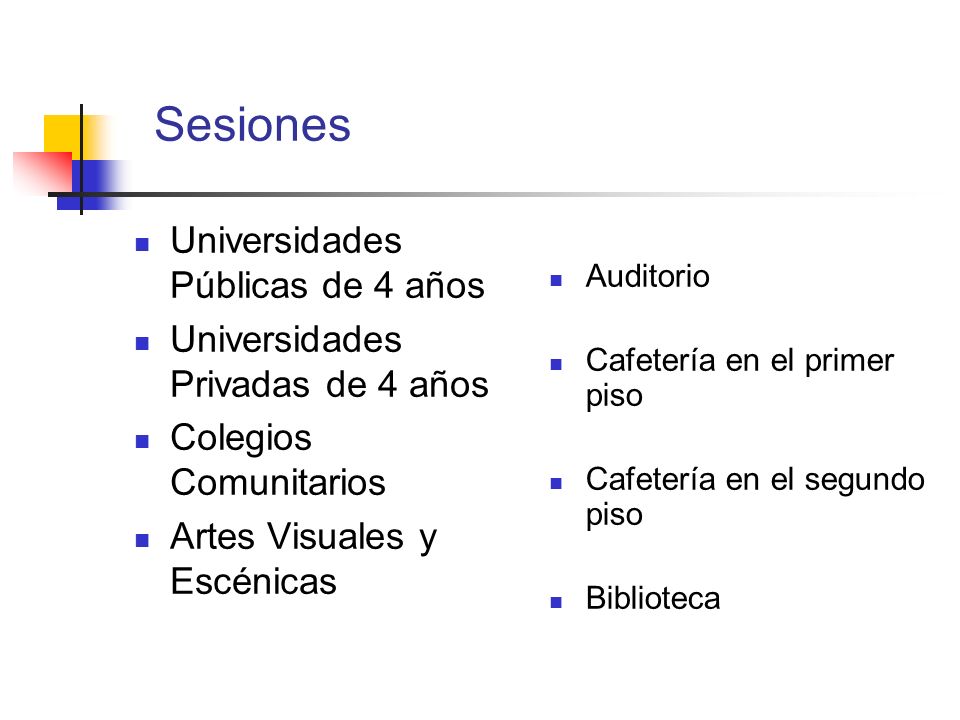Image resolution: width=960 pixels, height=720 pixels.
Task: Click the Sesiones slide title
Action: coord(252,124)
